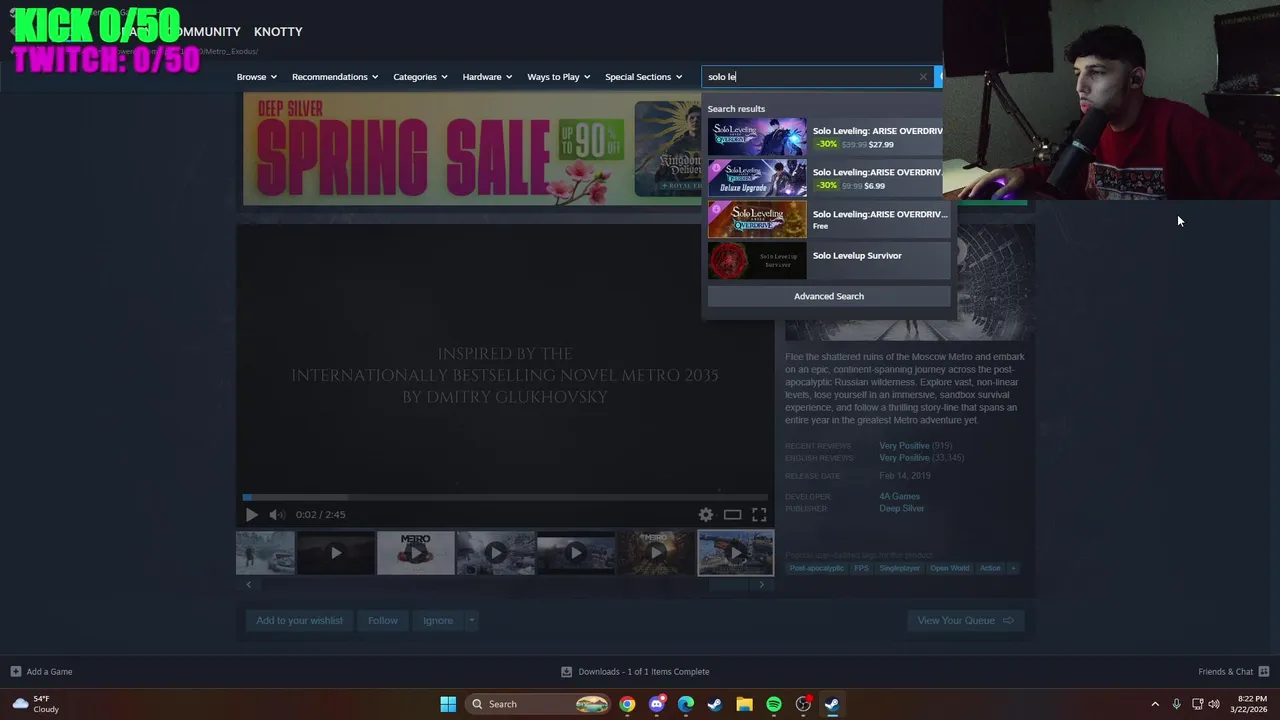Seek on the trailer progress bar

(x=505, y=497)
